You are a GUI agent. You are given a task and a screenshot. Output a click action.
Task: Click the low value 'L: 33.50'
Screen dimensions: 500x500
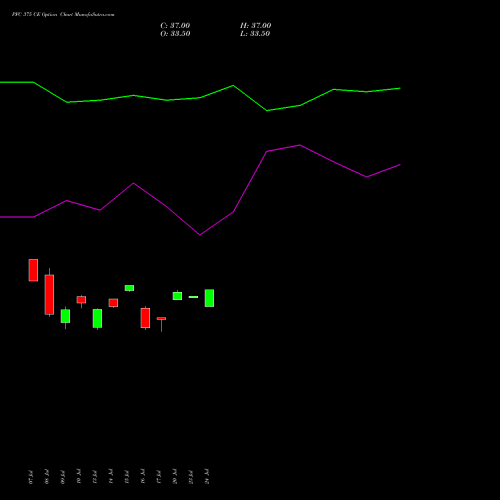click(255, 34)
